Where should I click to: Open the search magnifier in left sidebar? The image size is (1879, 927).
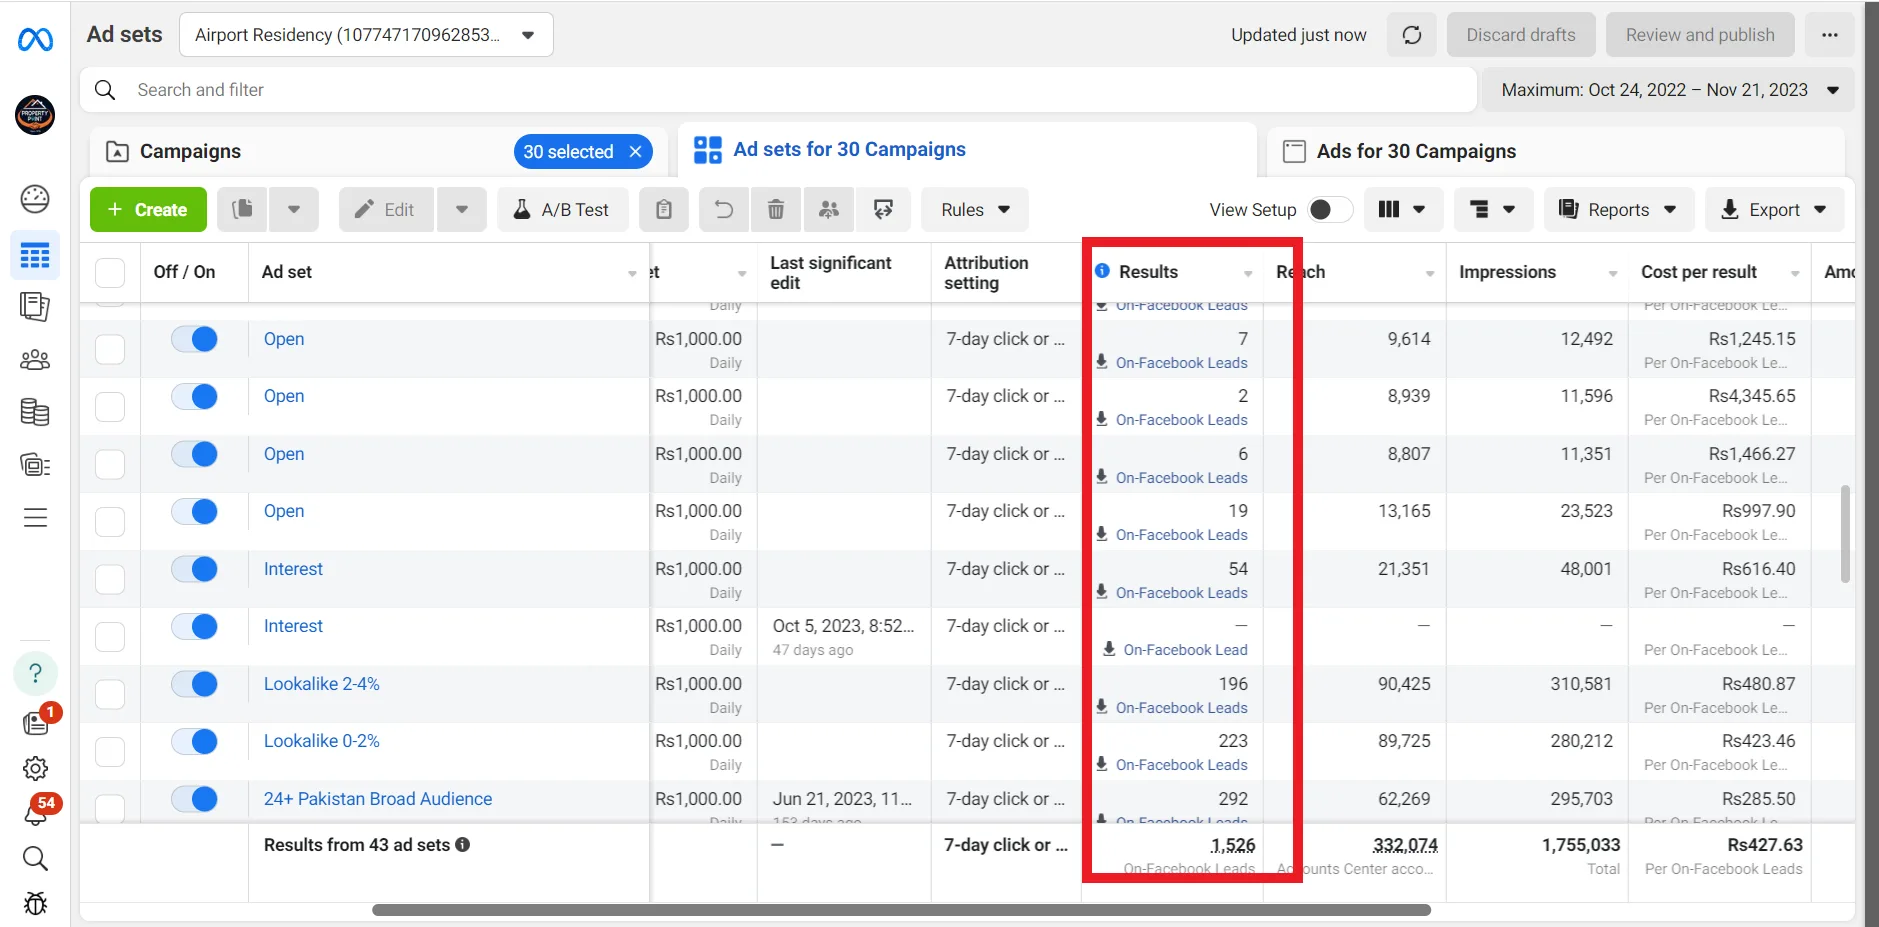tap(35, 858)
